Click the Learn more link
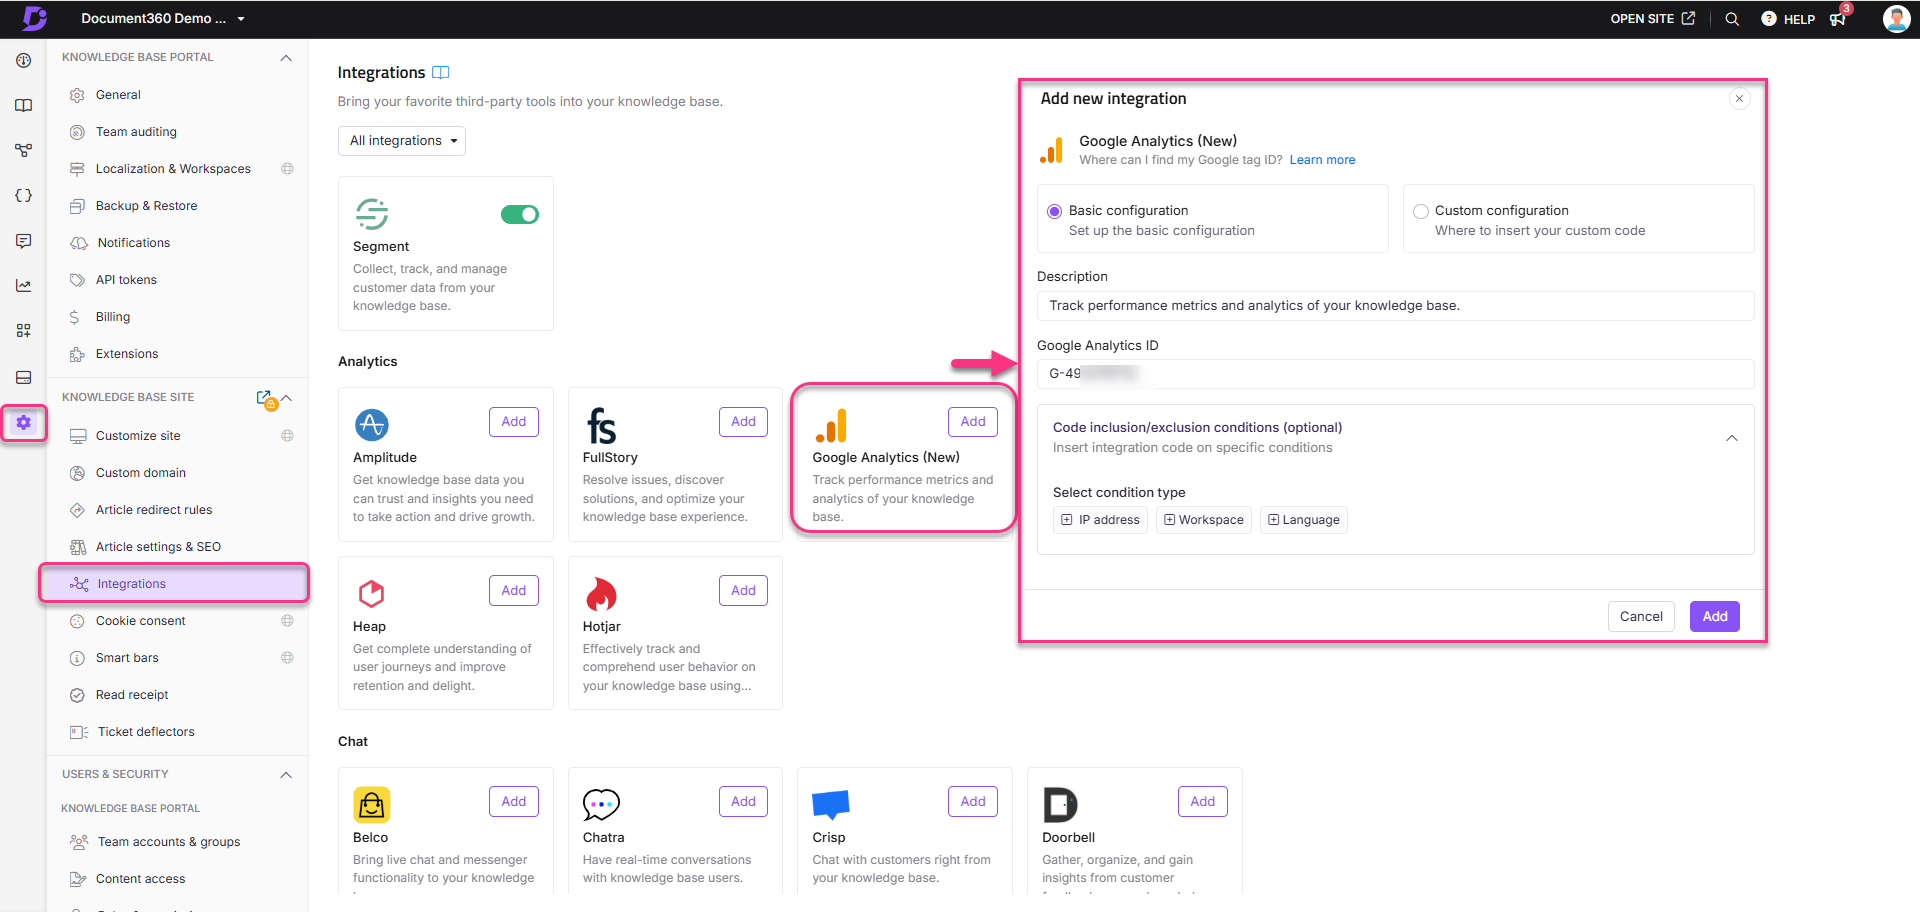This screenshot has height=912, width=1920. pyautogui.click(x=1322, y=160)
